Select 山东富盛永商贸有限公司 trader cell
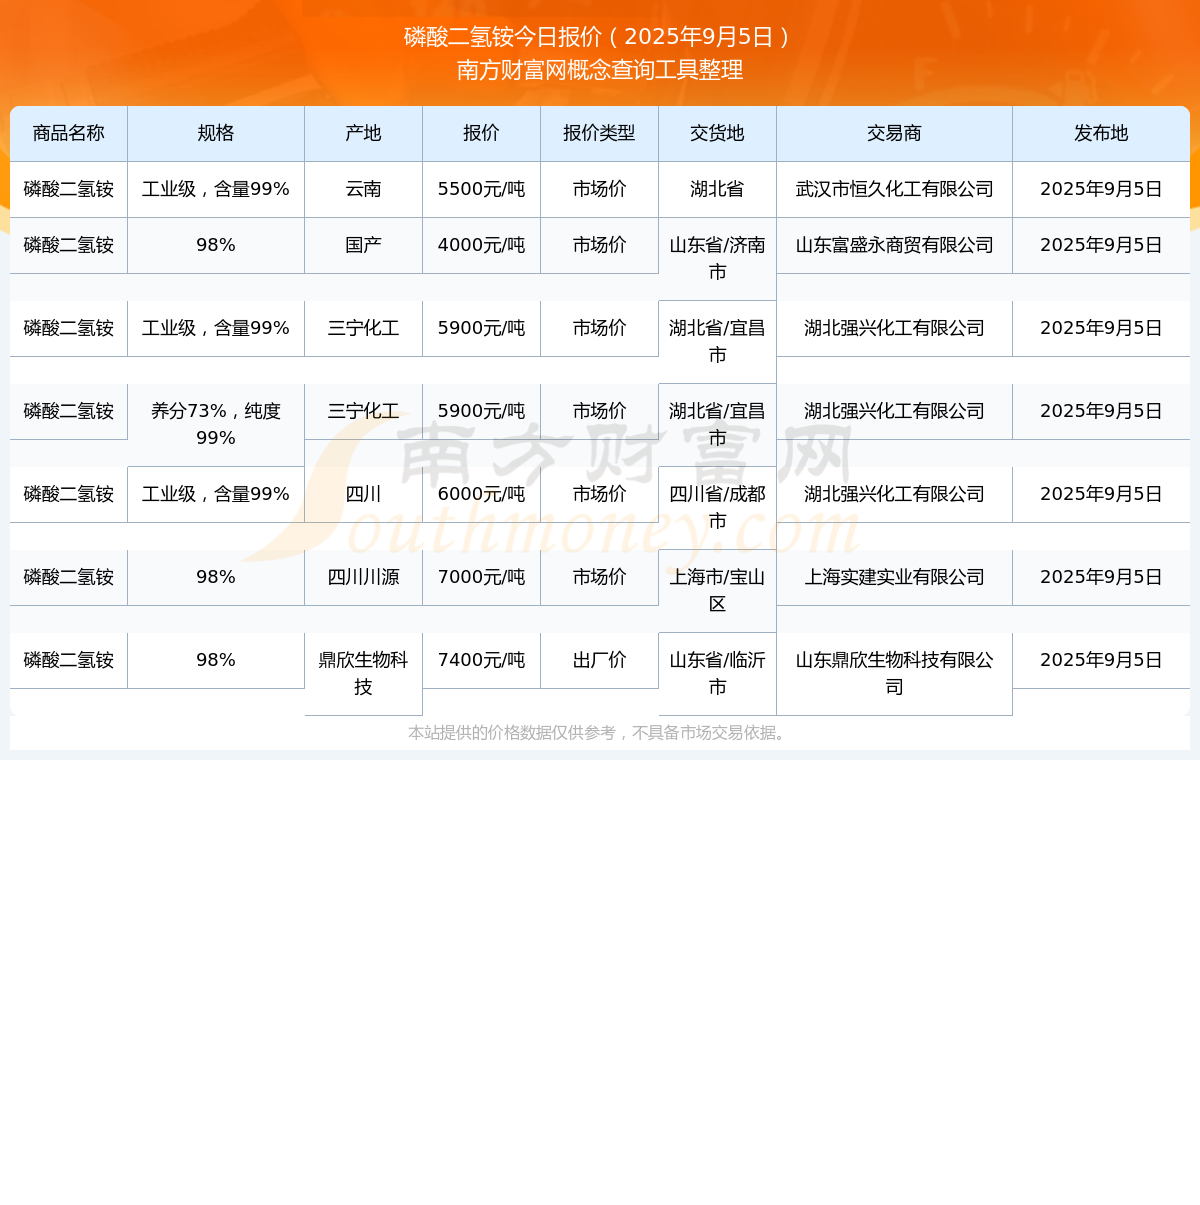Screen dimensions: 1200x1205 [x=895, y=245]
